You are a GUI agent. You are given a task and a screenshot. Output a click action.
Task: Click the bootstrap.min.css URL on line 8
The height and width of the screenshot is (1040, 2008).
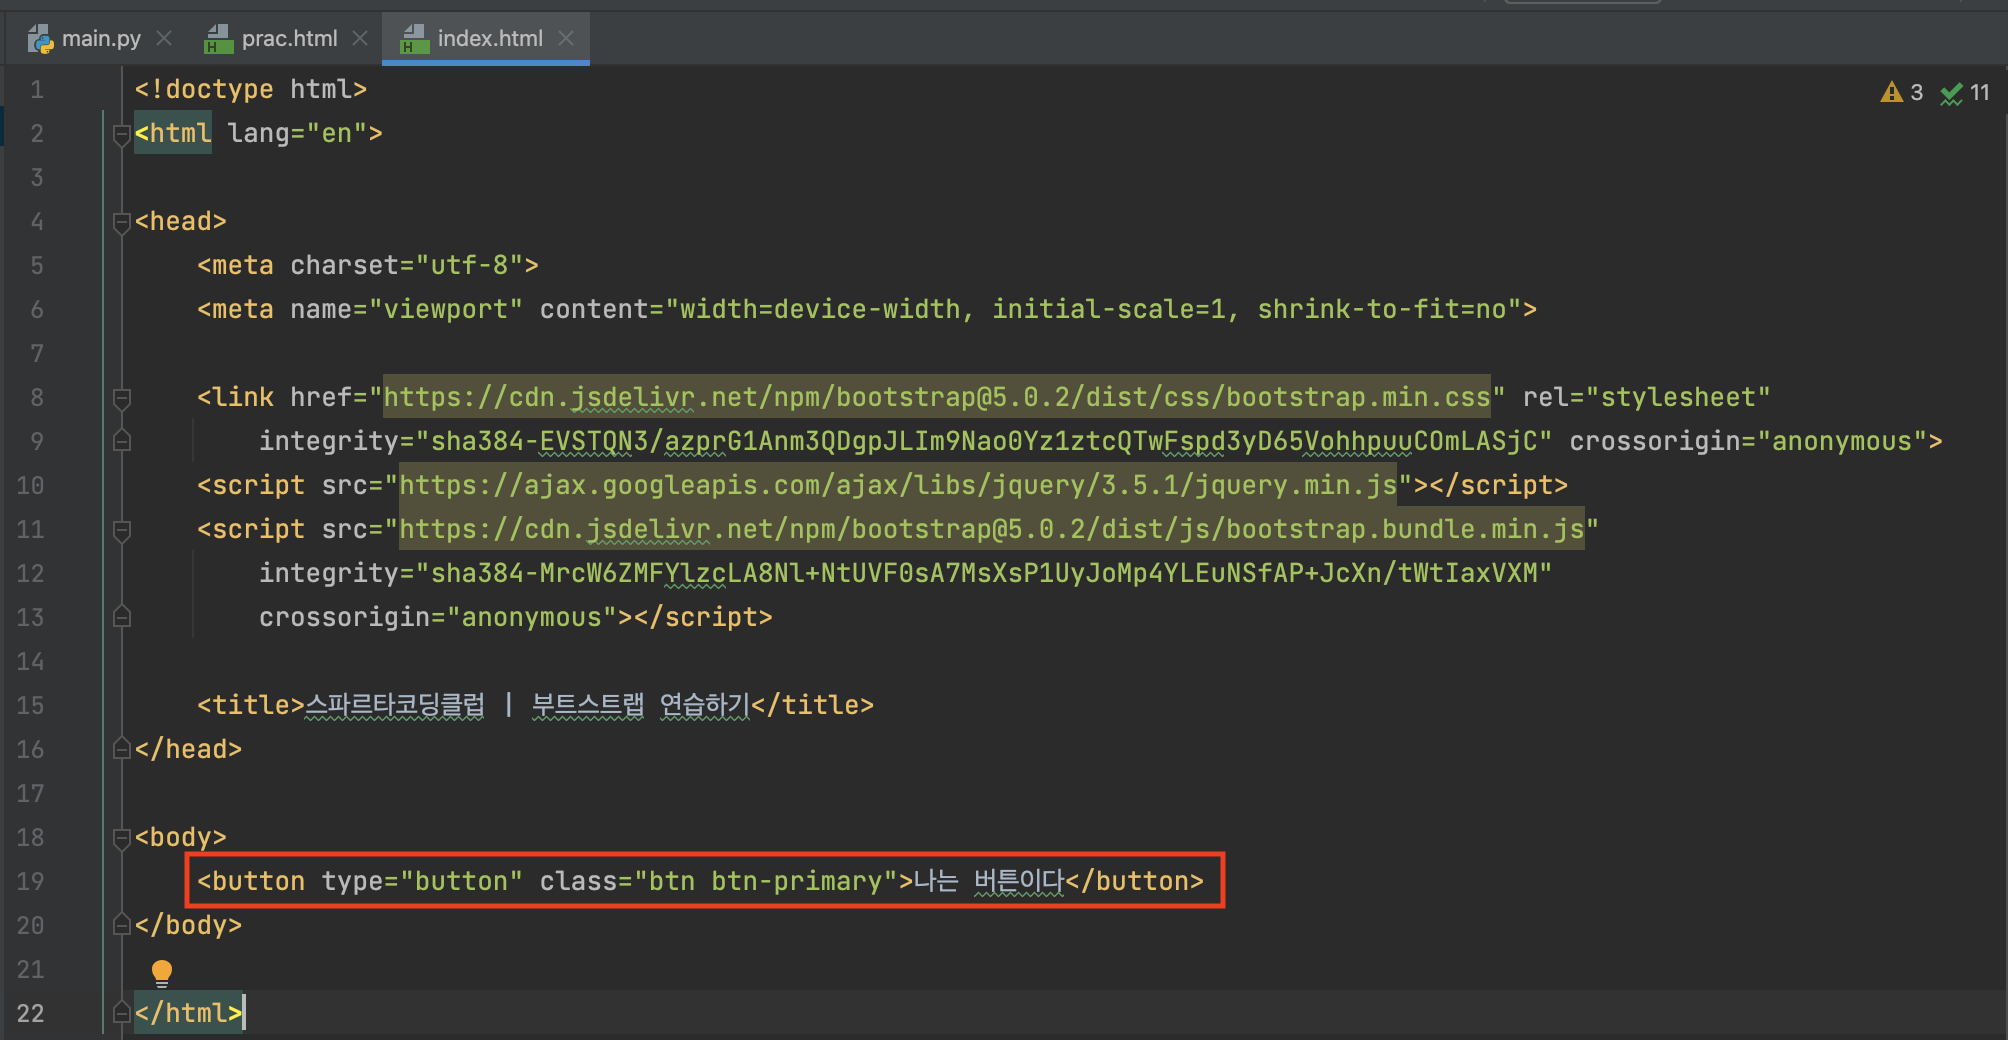[937, 397]
